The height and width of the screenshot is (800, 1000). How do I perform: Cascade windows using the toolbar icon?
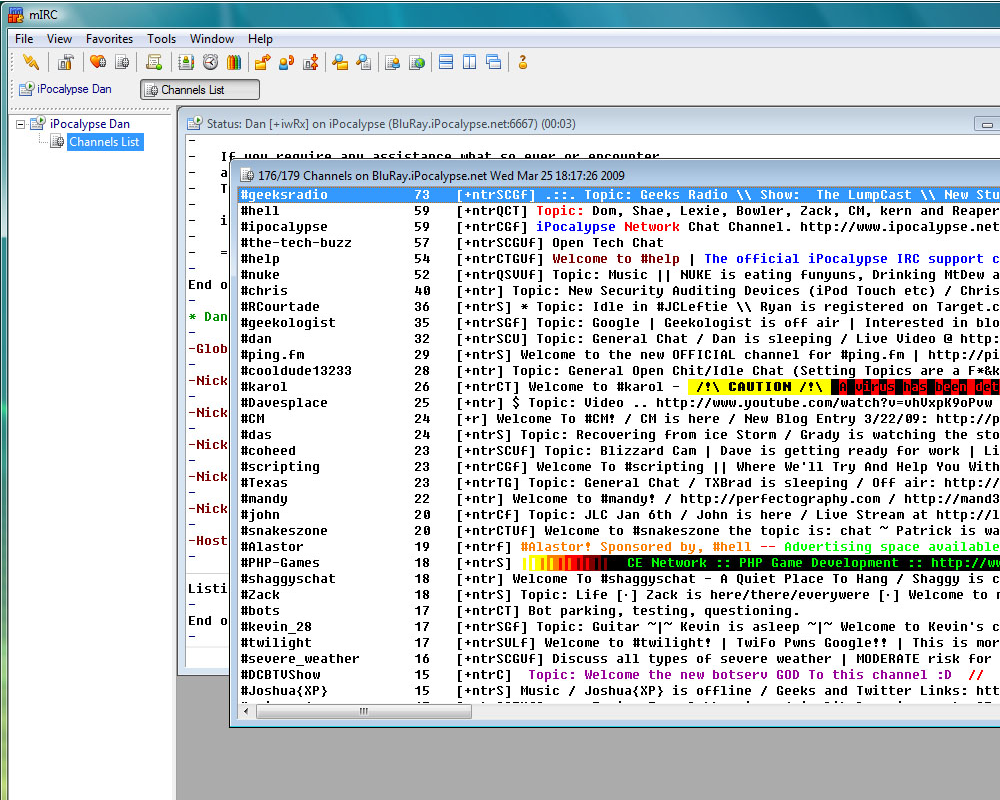pos(494,62)
